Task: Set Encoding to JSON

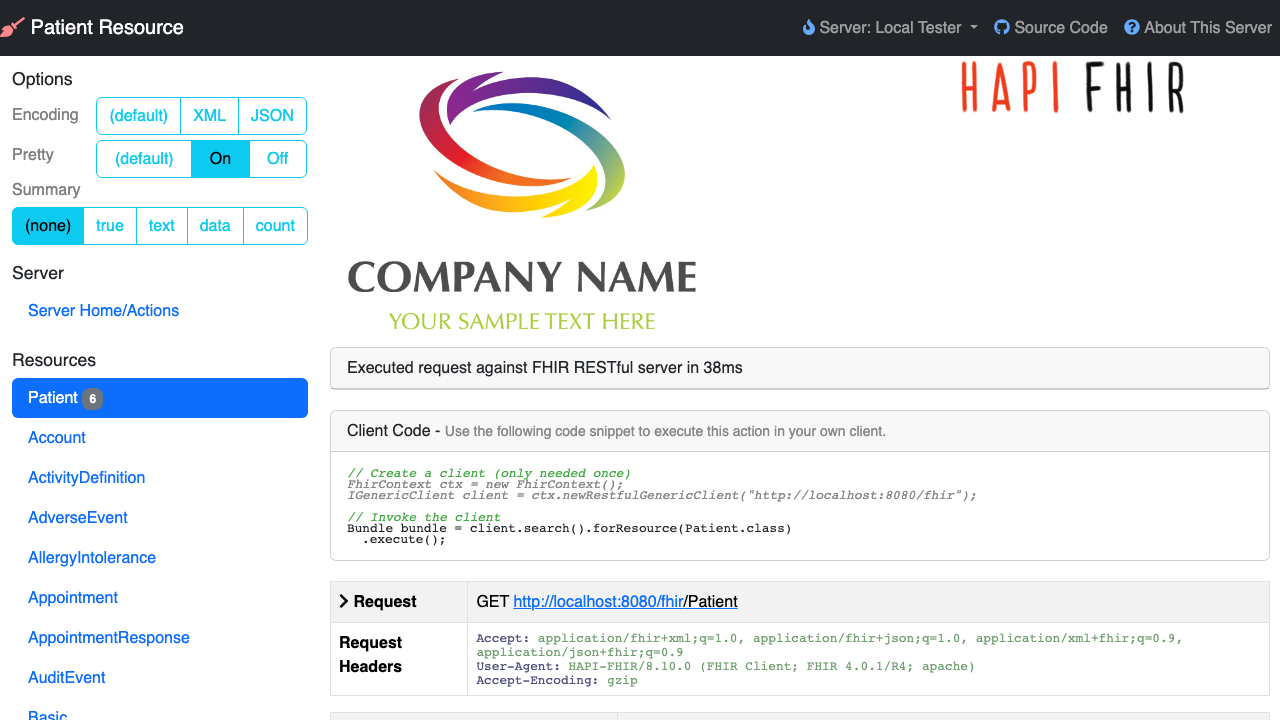Action: pyautogui.click(x=272, y=116)
